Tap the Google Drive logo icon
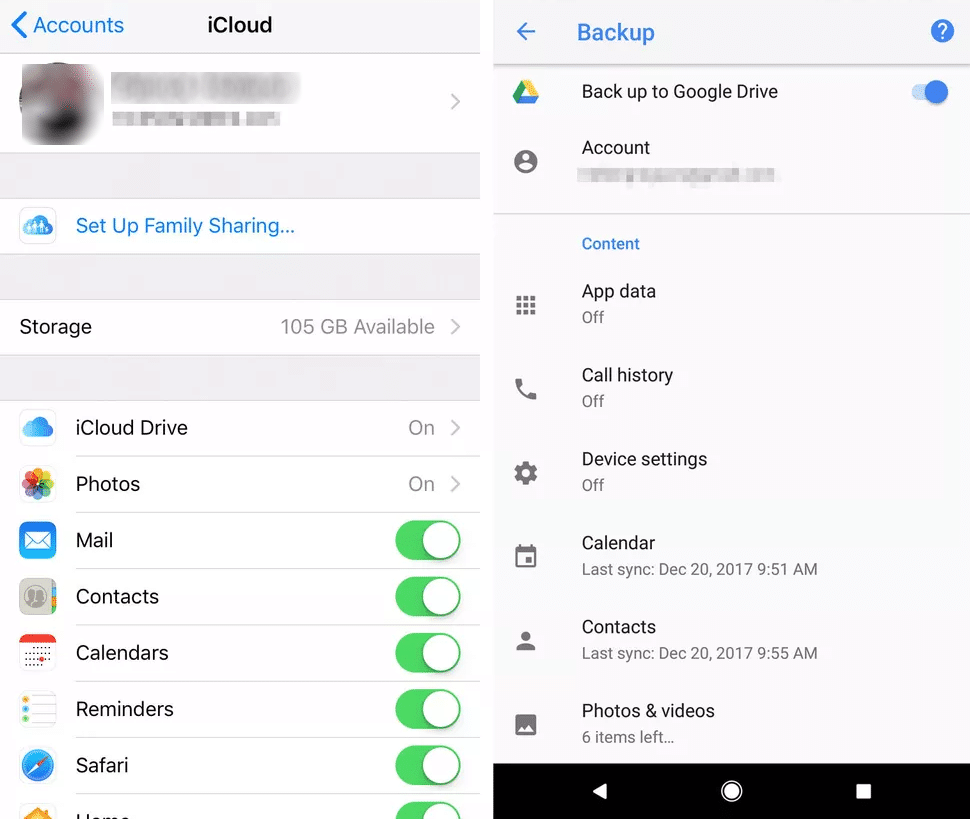The image size is (970, 819). coord(526,92)
